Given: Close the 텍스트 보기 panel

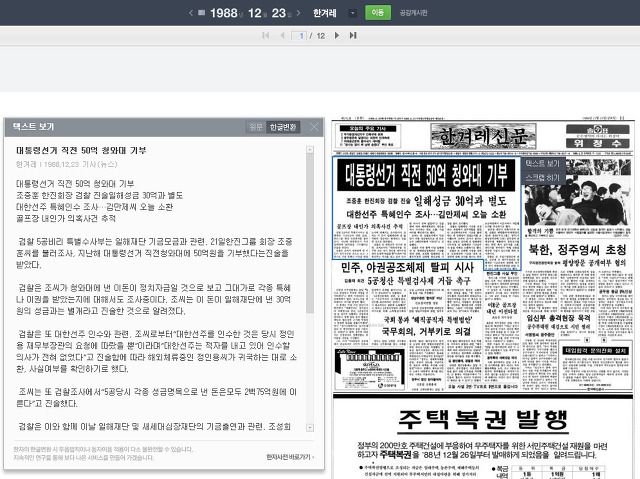Looking at the screenshot, I should [x=314, y=127].
